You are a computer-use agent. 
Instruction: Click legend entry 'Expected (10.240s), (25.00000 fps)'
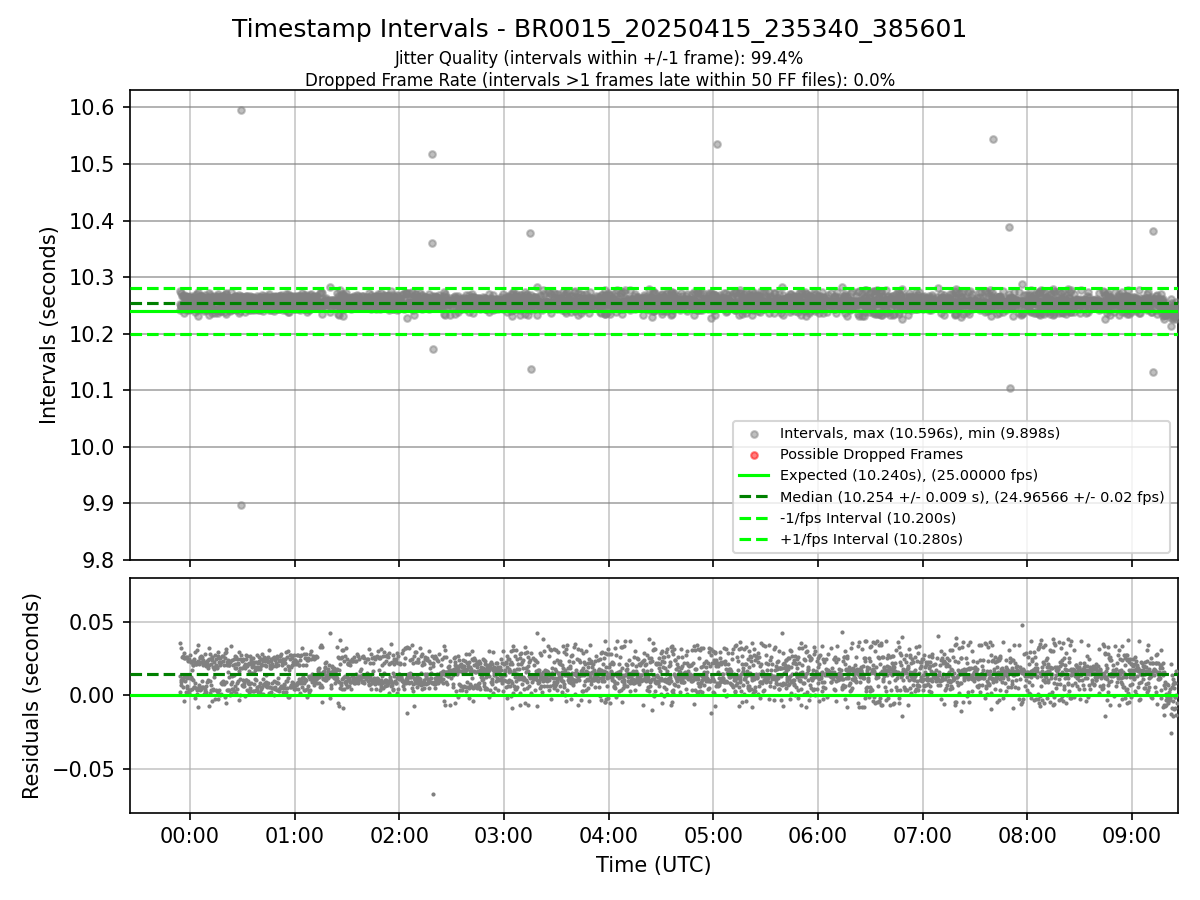[x=908, y=475]
